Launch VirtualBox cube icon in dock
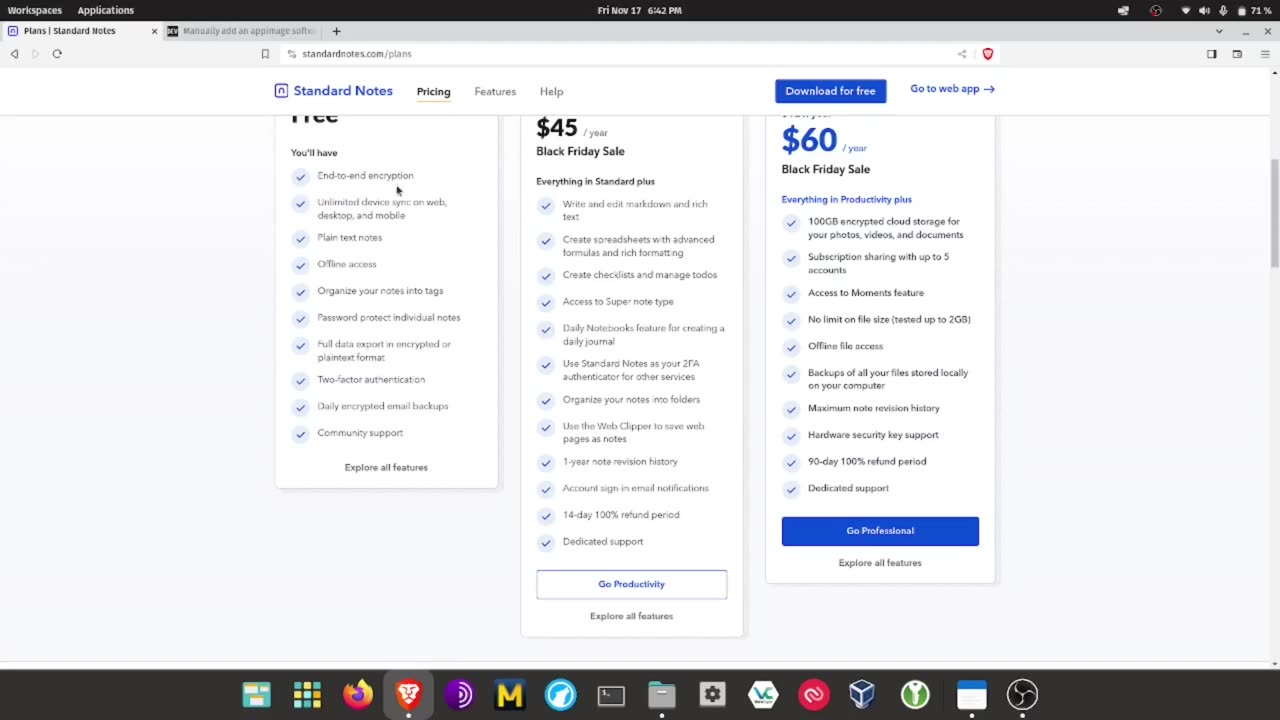 click(862, 694)
